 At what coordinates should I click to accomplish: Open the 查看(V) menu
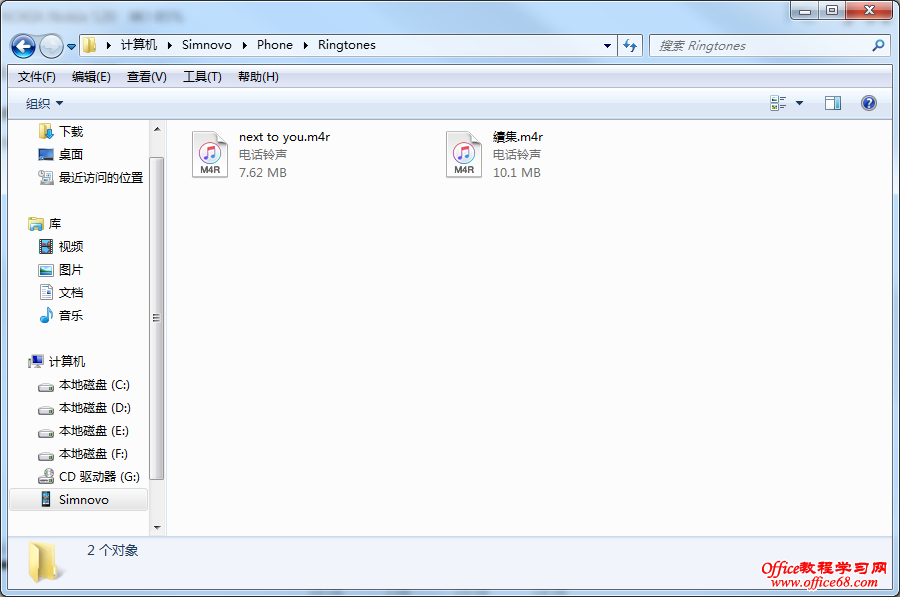coord(147,77)
